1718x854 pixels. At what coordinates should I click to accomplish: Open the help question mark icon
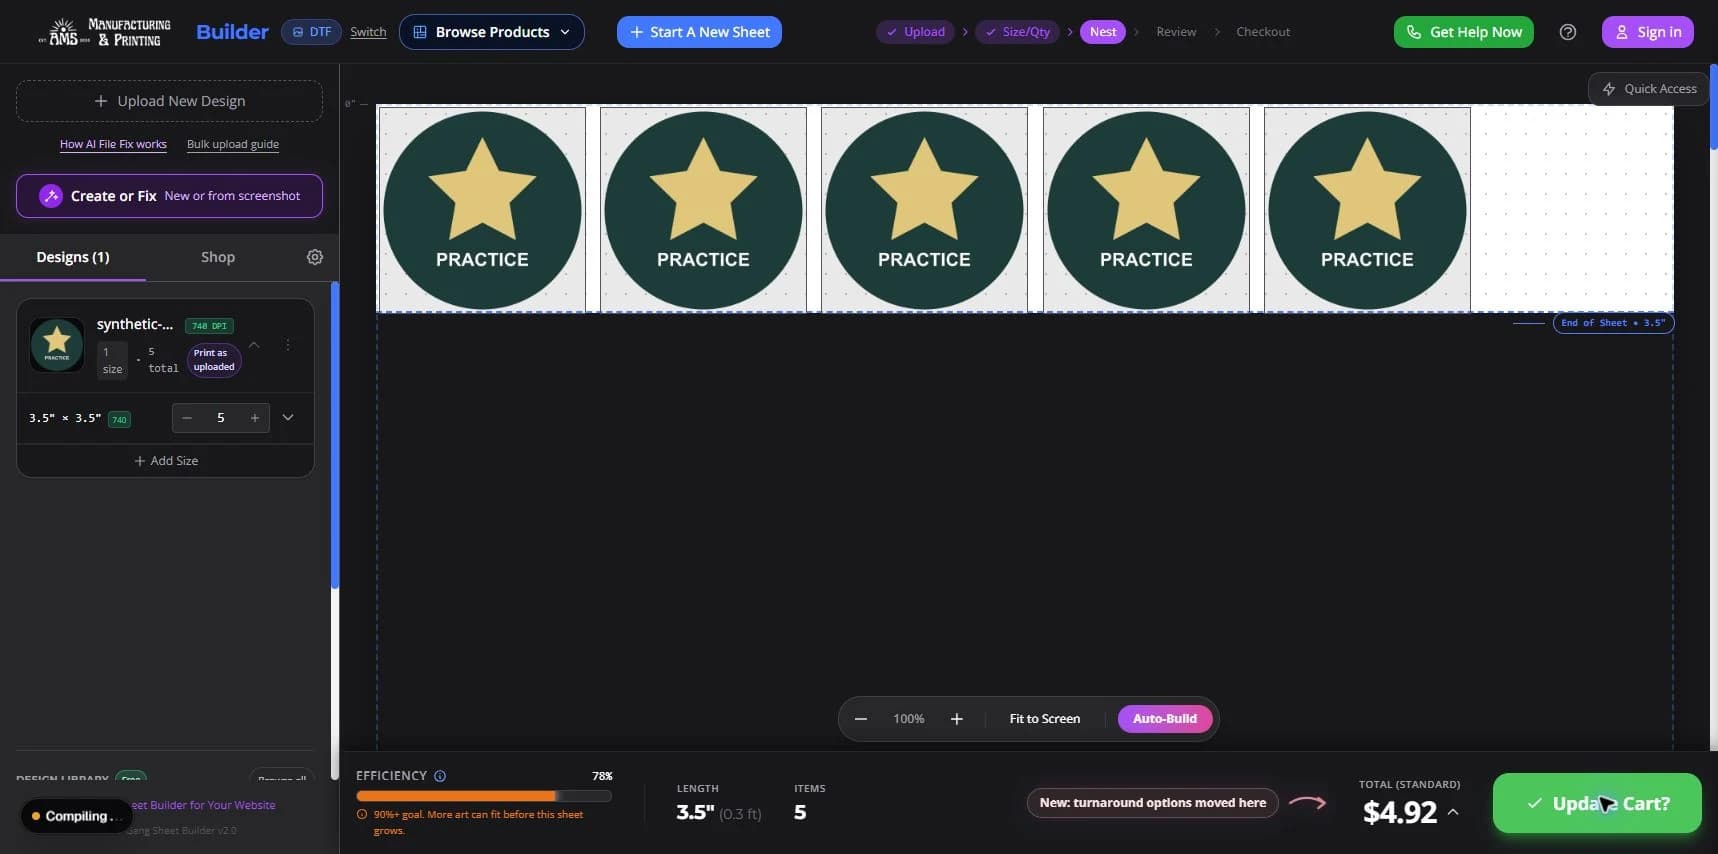coord(1568,32)
